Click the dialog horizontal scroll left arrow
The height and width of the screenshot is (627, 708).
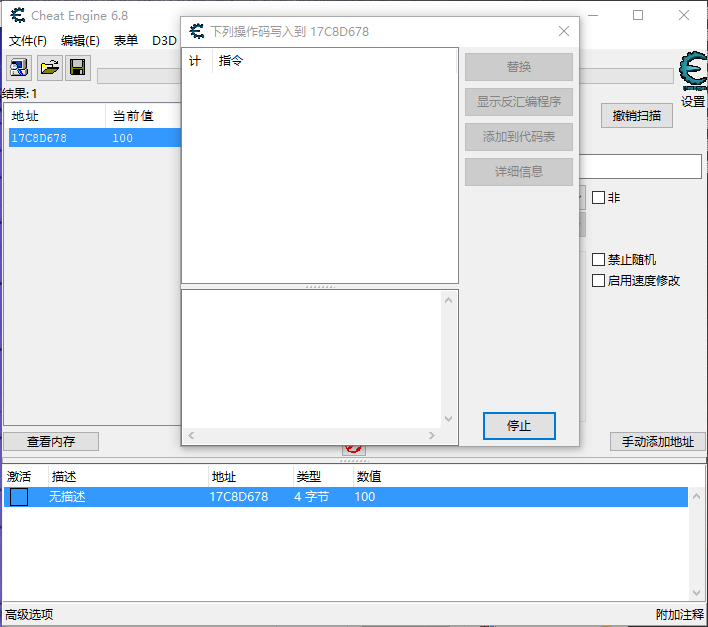191,436
